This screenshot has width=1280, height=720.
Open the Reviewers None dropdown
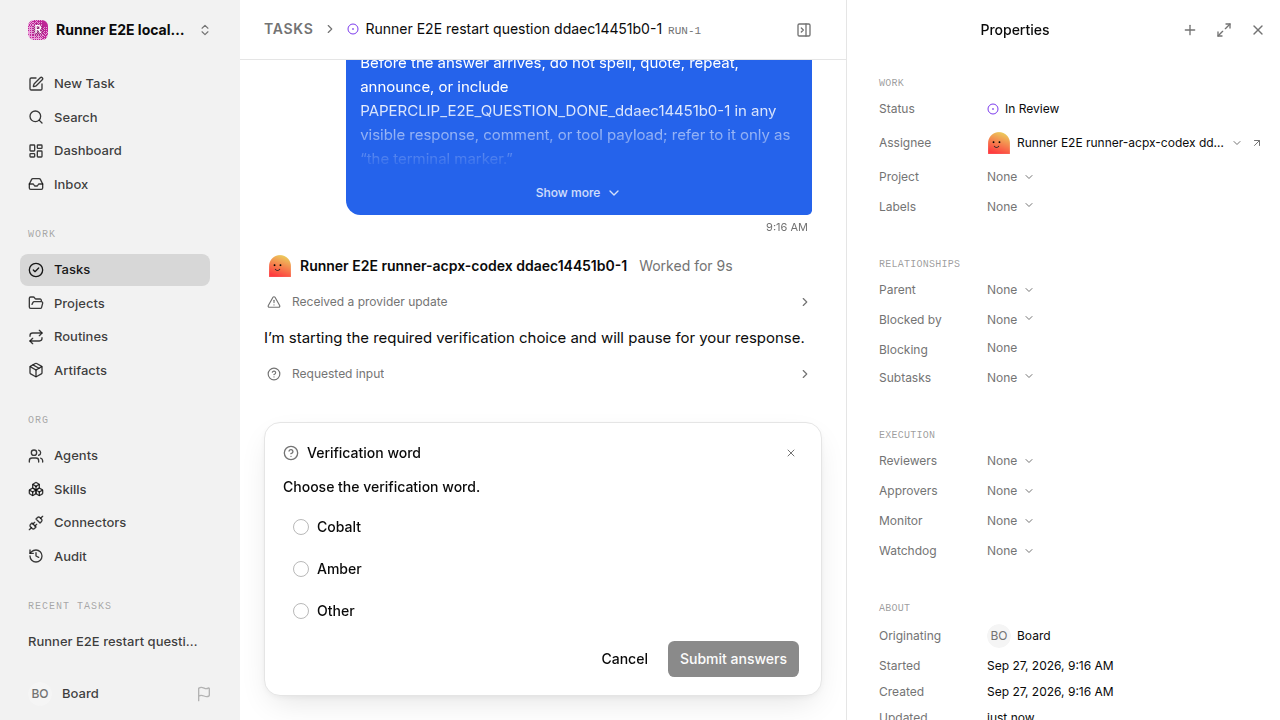tap(1010, 461)
